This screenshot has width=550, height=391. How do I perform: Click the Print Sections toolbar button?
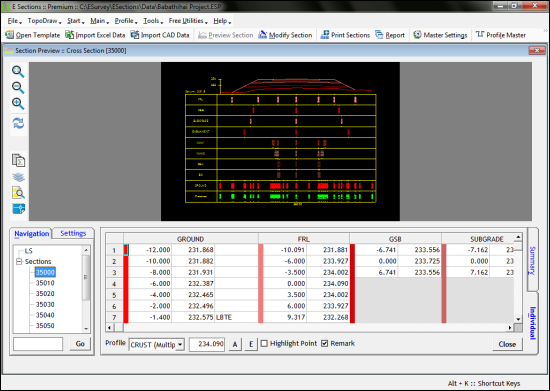coord(345,35)
